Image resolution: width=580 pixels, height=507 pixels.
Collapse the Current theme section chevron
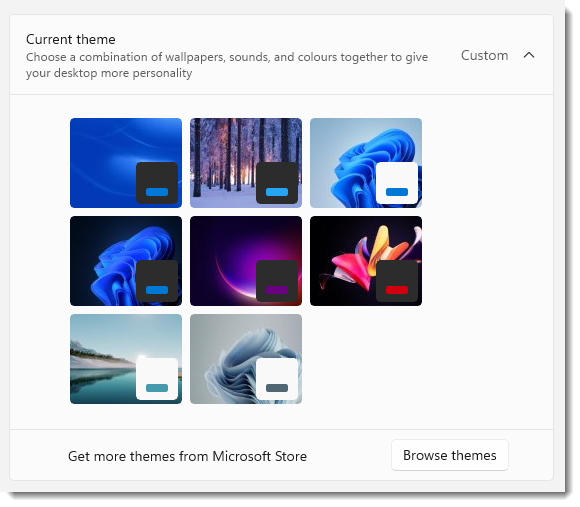pos(529,55)
